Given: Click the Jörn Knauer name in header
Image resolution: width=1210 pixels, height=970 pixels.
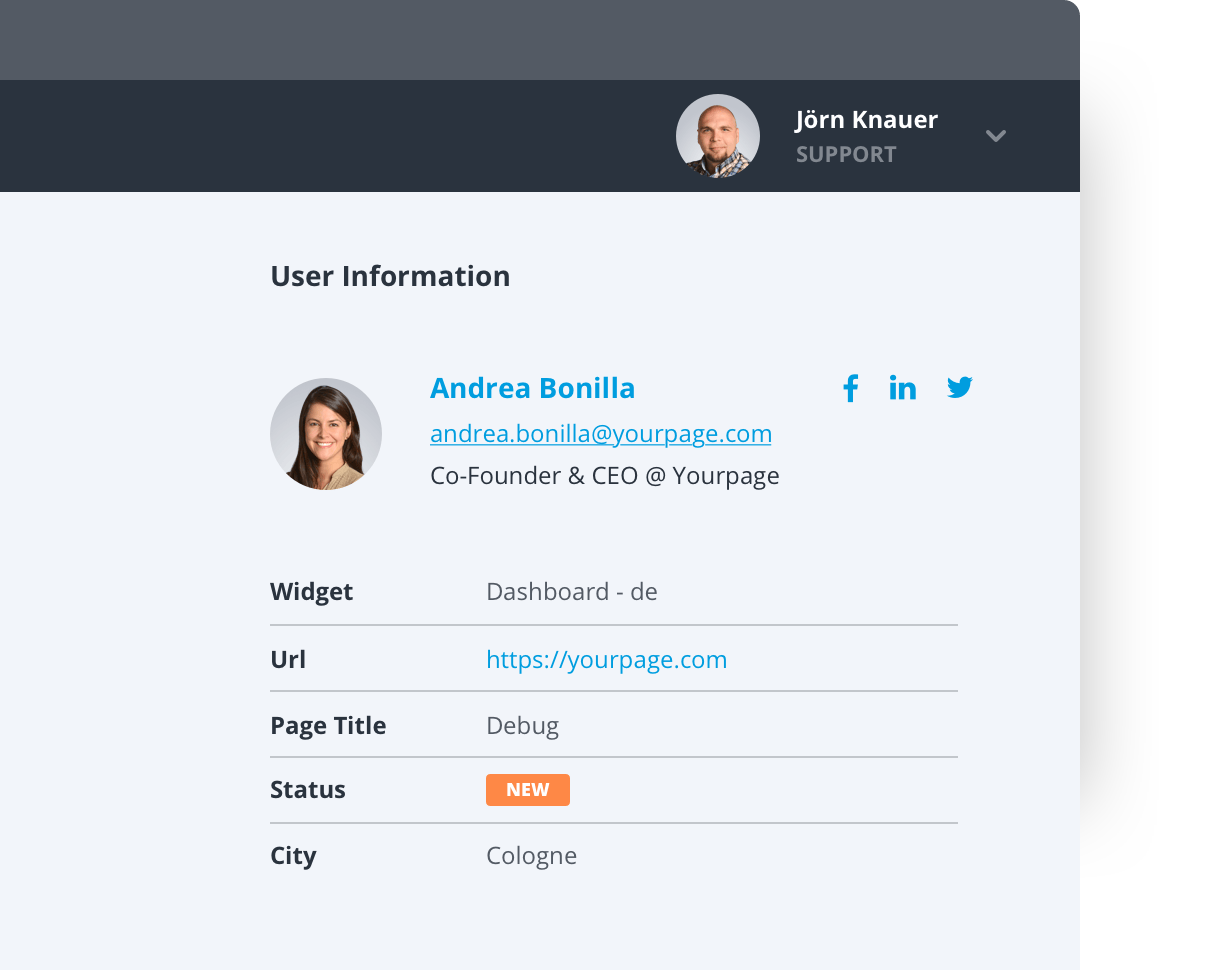Looking at the screenshot, I should pyautogui.click(x=867, y=120).
